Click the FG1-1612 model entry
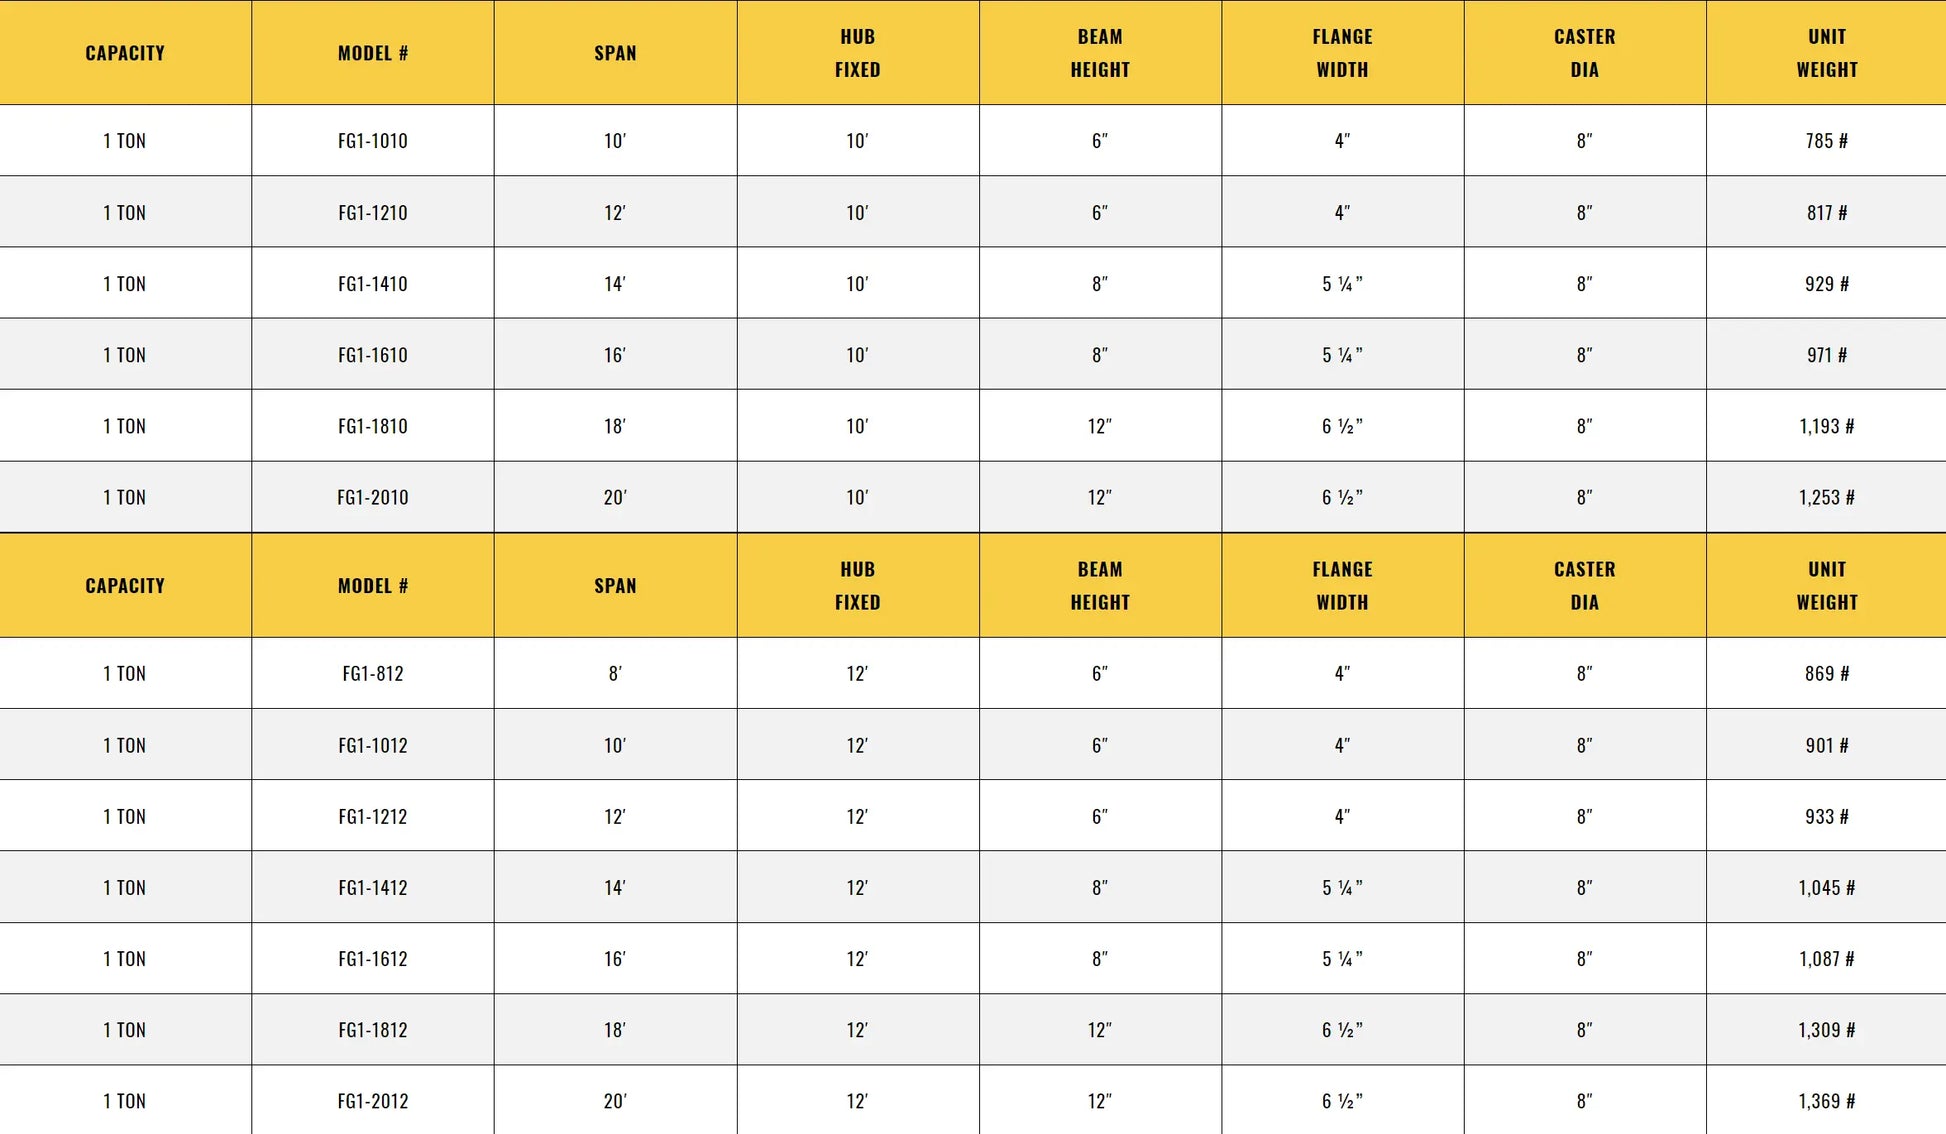This screenshot has width=1946, height=1134. (x=373, y=958)
